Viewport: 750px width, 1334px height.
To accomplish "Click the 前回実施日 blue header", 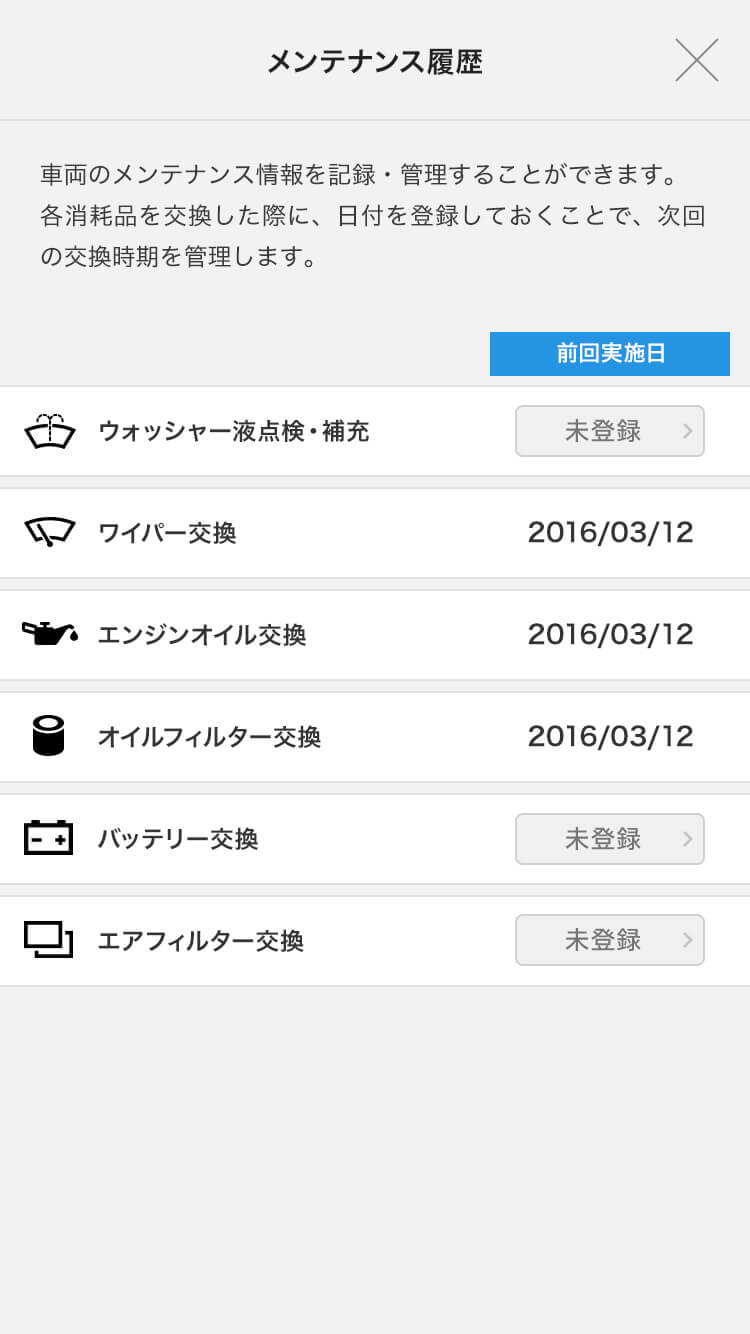I will 610,354.
